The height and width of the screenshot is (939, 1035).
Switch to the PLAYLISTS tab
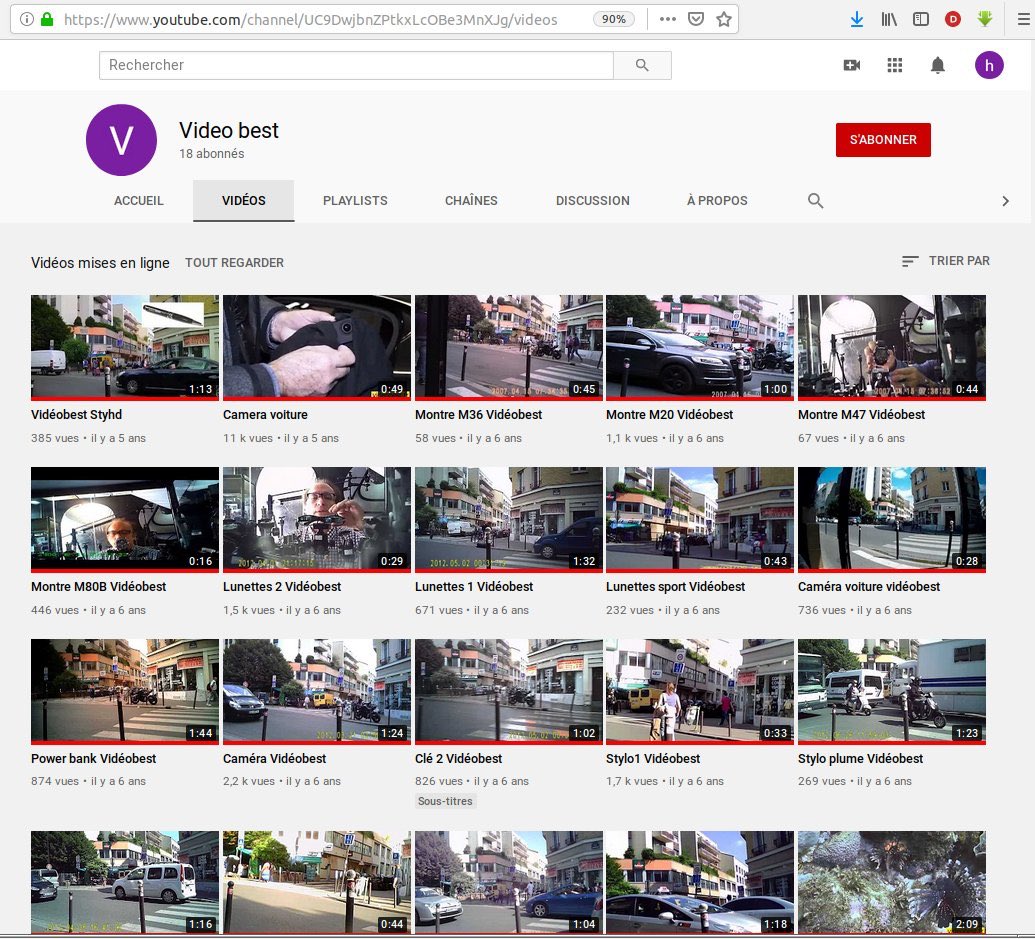point(355,201)
